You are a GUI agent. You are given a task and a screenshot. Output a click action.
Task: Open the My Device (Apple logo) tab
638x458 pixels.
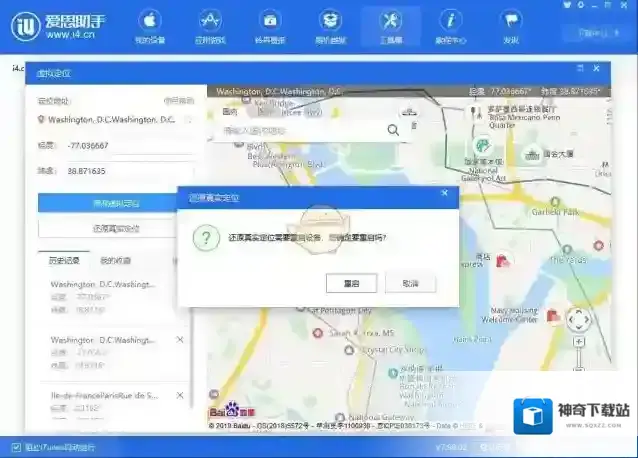pos(149,25)
